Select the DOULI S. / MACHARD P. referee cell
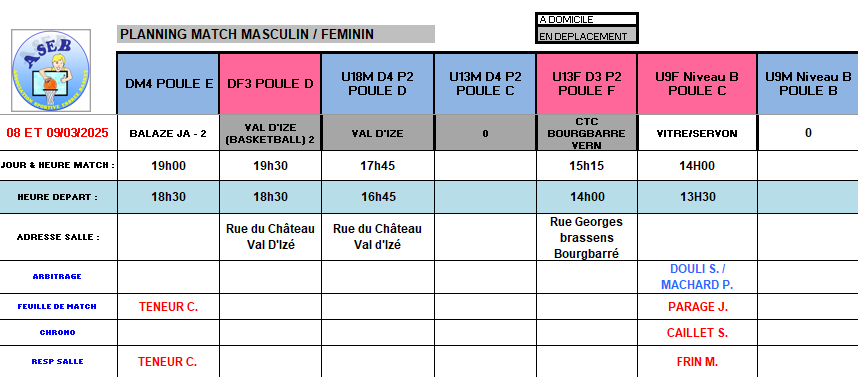Image resolution: width=858 pixels, height=377 pixels. [697, 277]
